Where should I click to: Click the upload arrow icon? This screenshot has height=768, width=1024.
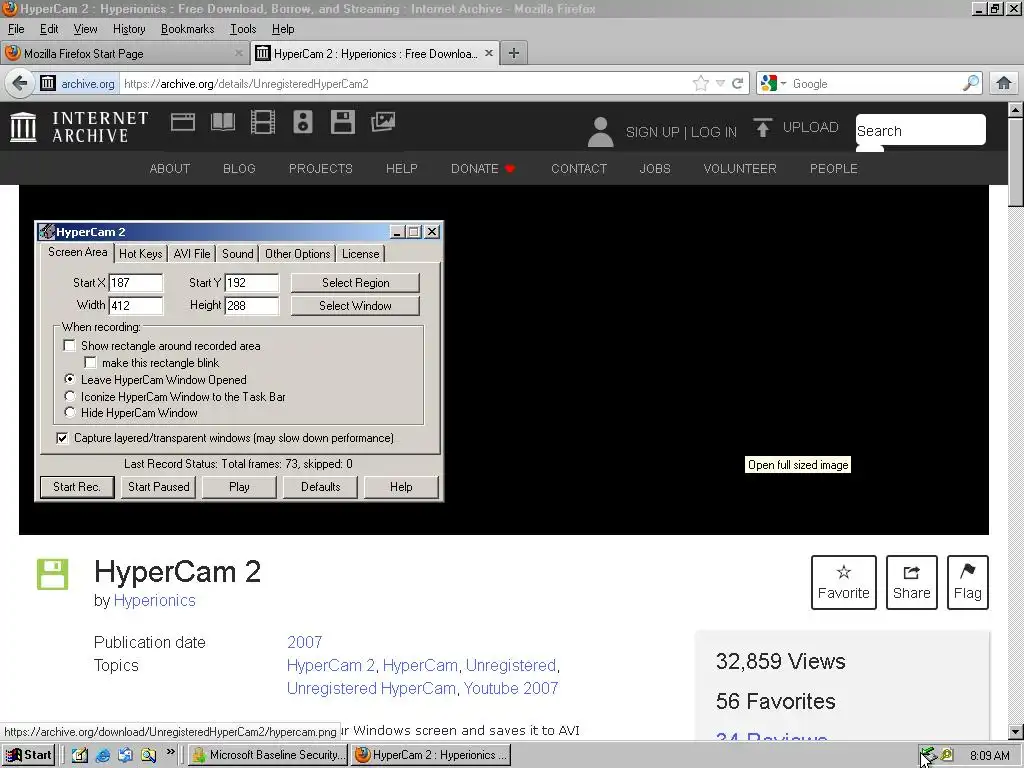[762, 127]
